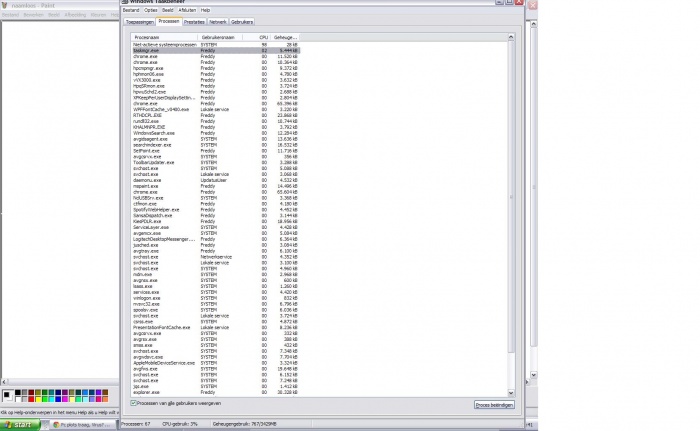This screenshot has width=700, height=431.
Task: Select the winlogon.exe process
Action: coord(216,298)
